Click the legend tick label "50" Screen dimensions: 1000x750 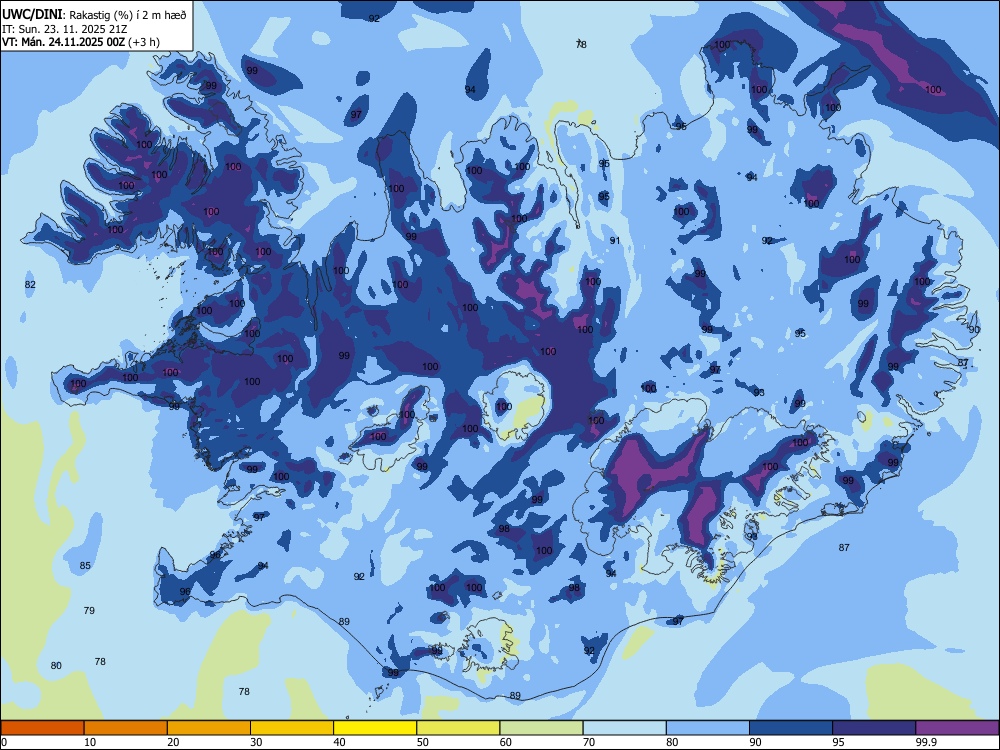coord(423,742)
